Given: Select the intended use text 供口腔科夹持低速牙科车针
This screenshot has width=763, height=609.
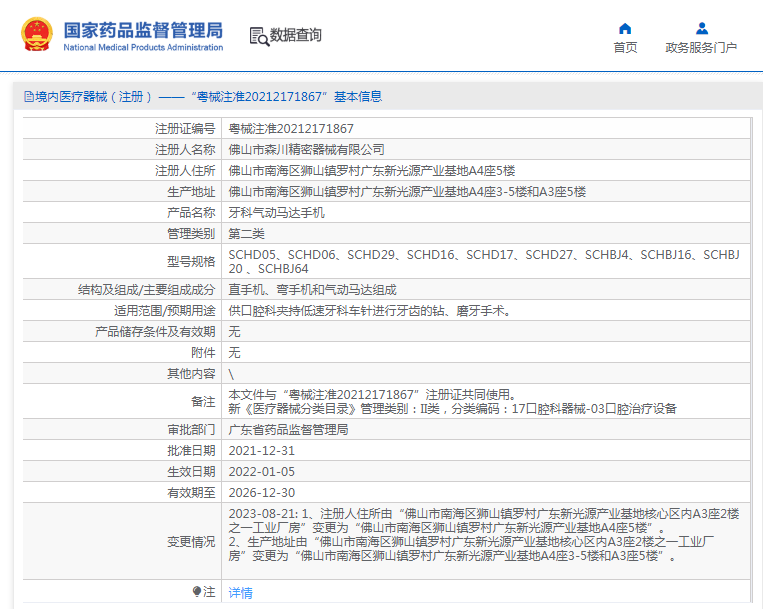Looking at the screenshot, I should pyautogui.click(x=370, y=311).
